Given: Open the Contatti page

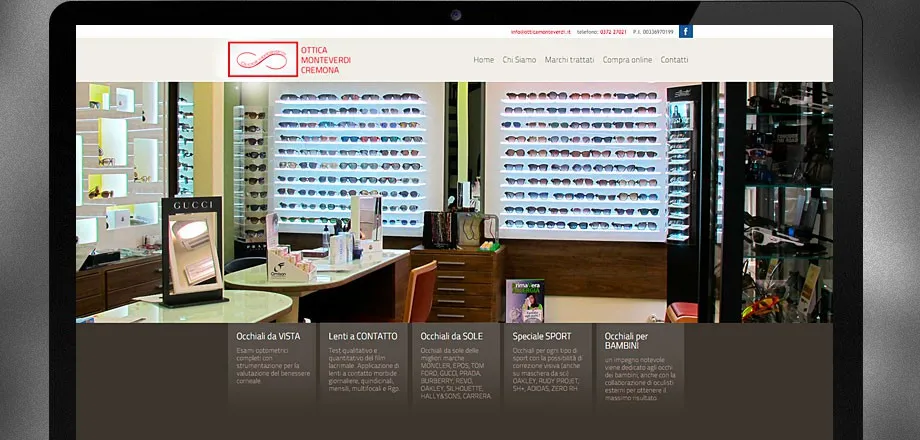Looking at the screenshot, I should pyautogui.click(x=674, y=60).
